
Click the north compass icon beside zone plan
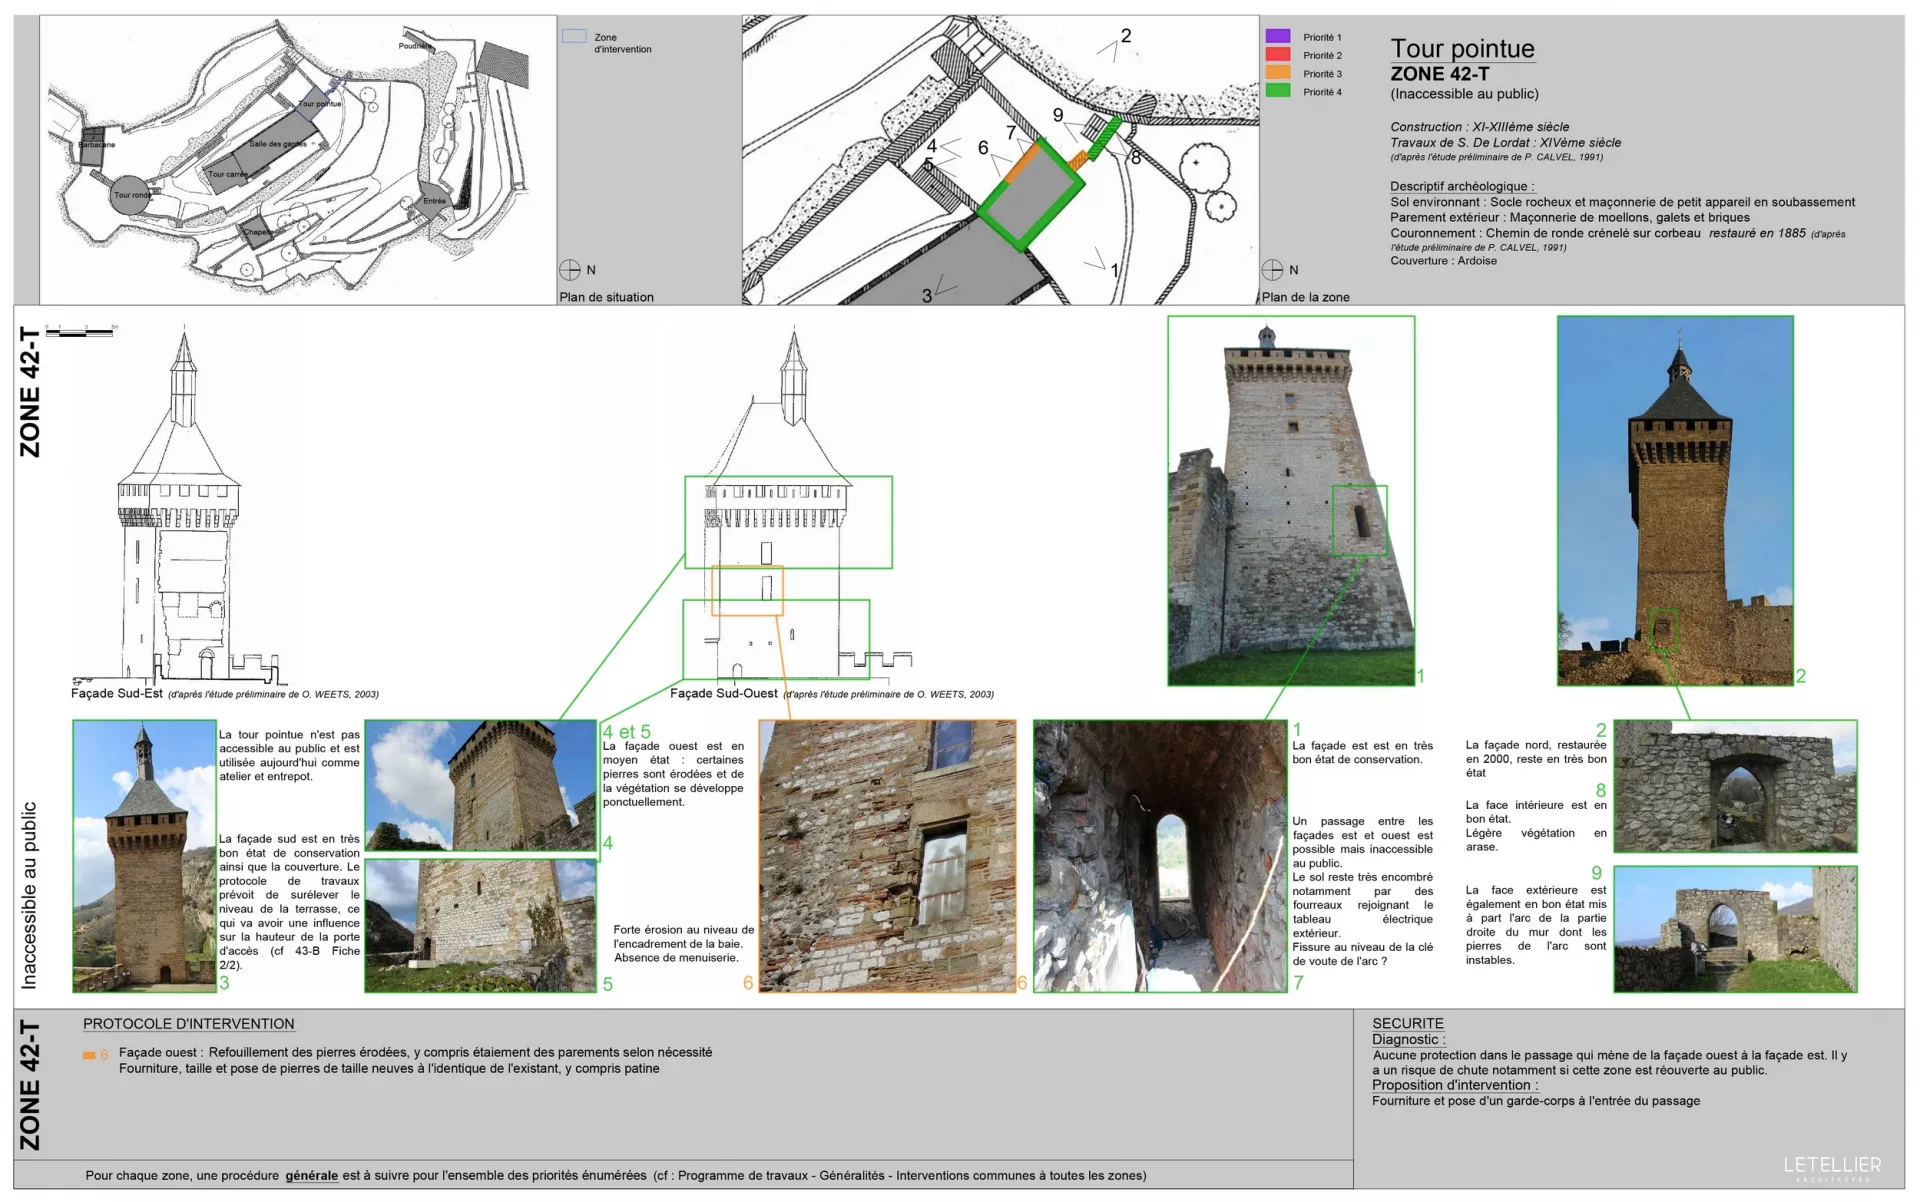(1272, 270)
